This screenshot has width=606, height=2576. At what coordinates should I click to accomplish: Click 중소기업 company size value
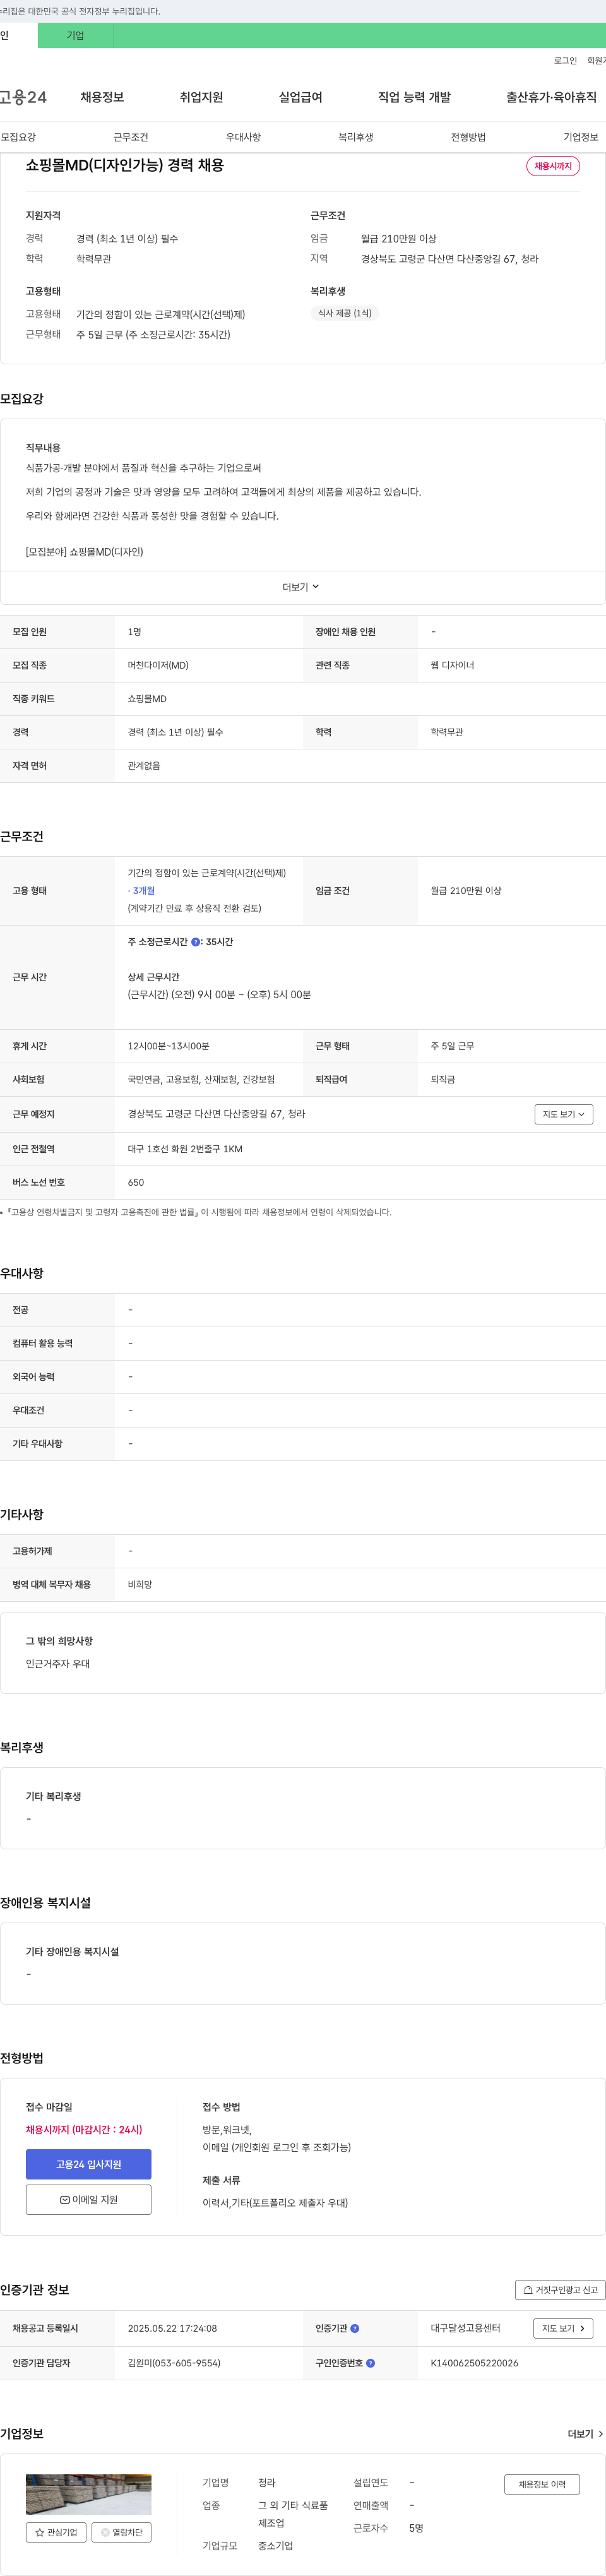(x=276, y=2546)
